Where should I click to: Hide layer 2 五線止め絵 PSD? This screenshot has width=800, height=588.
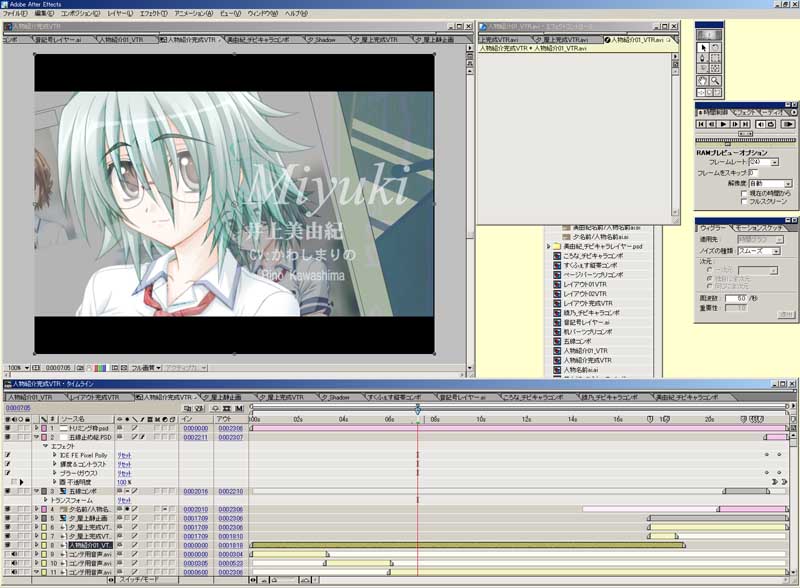tap(7, 437)
